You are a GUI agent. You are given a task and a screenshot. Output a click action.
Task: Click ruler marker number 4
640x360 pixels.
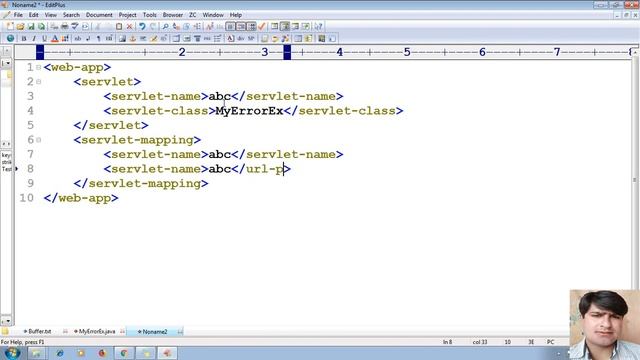coord(340,52)
